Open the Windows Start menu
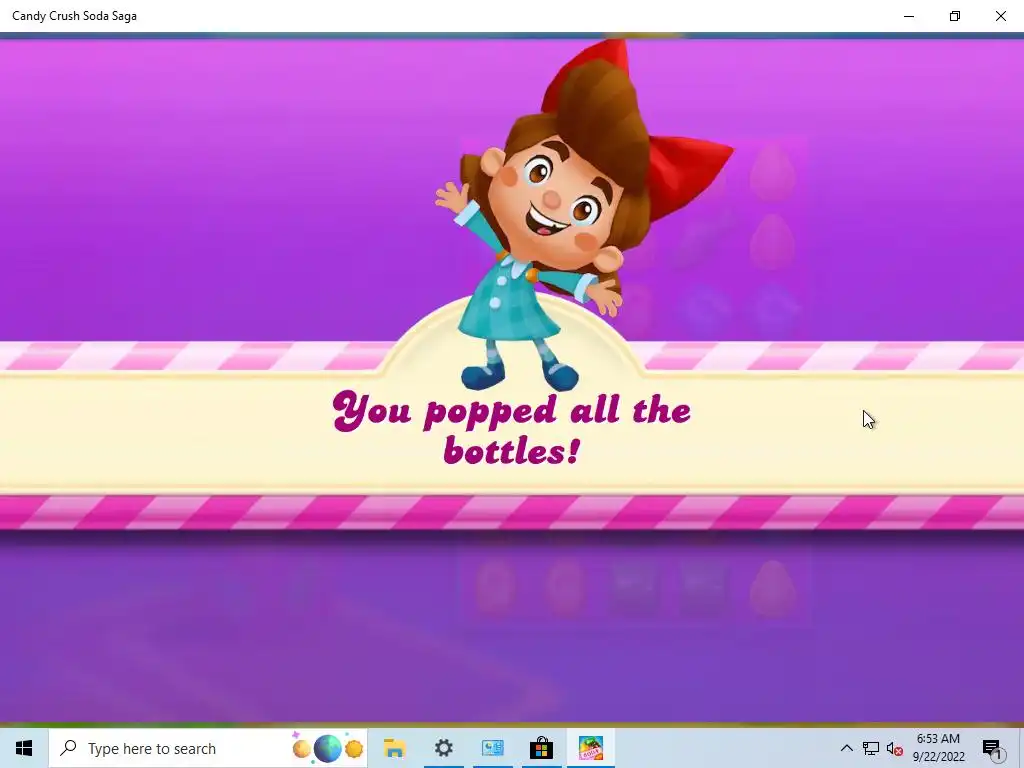 click(x=24, y=748)
